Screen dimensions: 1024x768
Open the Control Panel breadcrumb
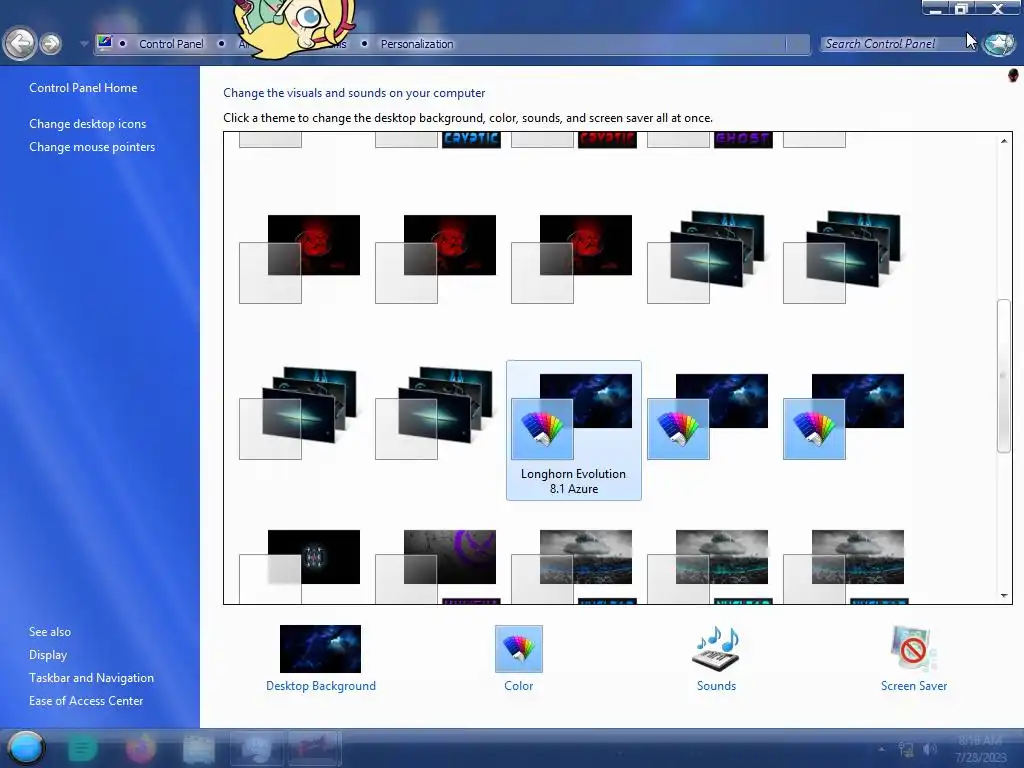tap(171, 44)
